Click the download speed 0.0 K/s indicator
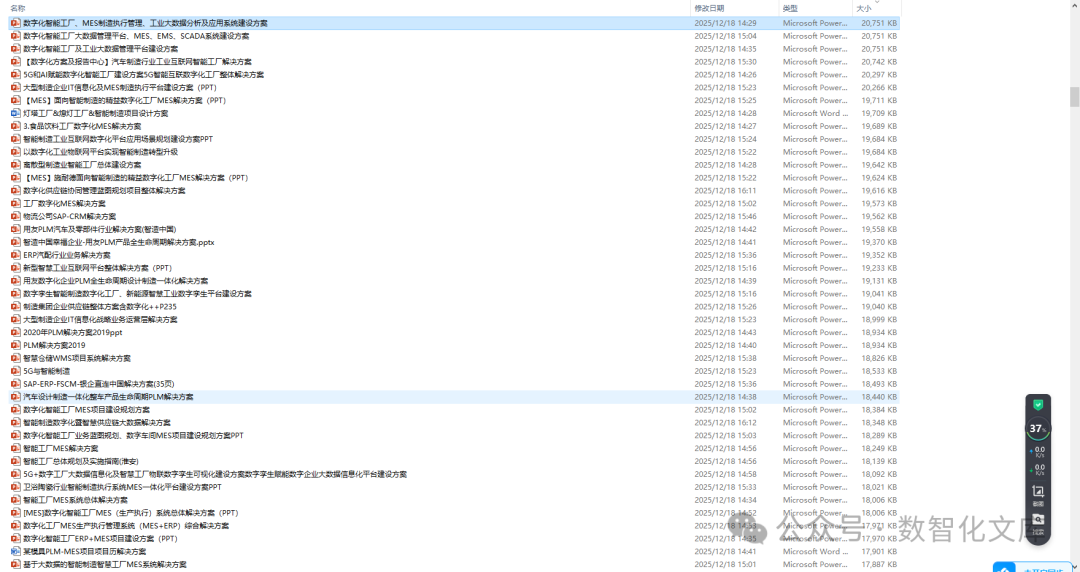 click(1038, 470)
